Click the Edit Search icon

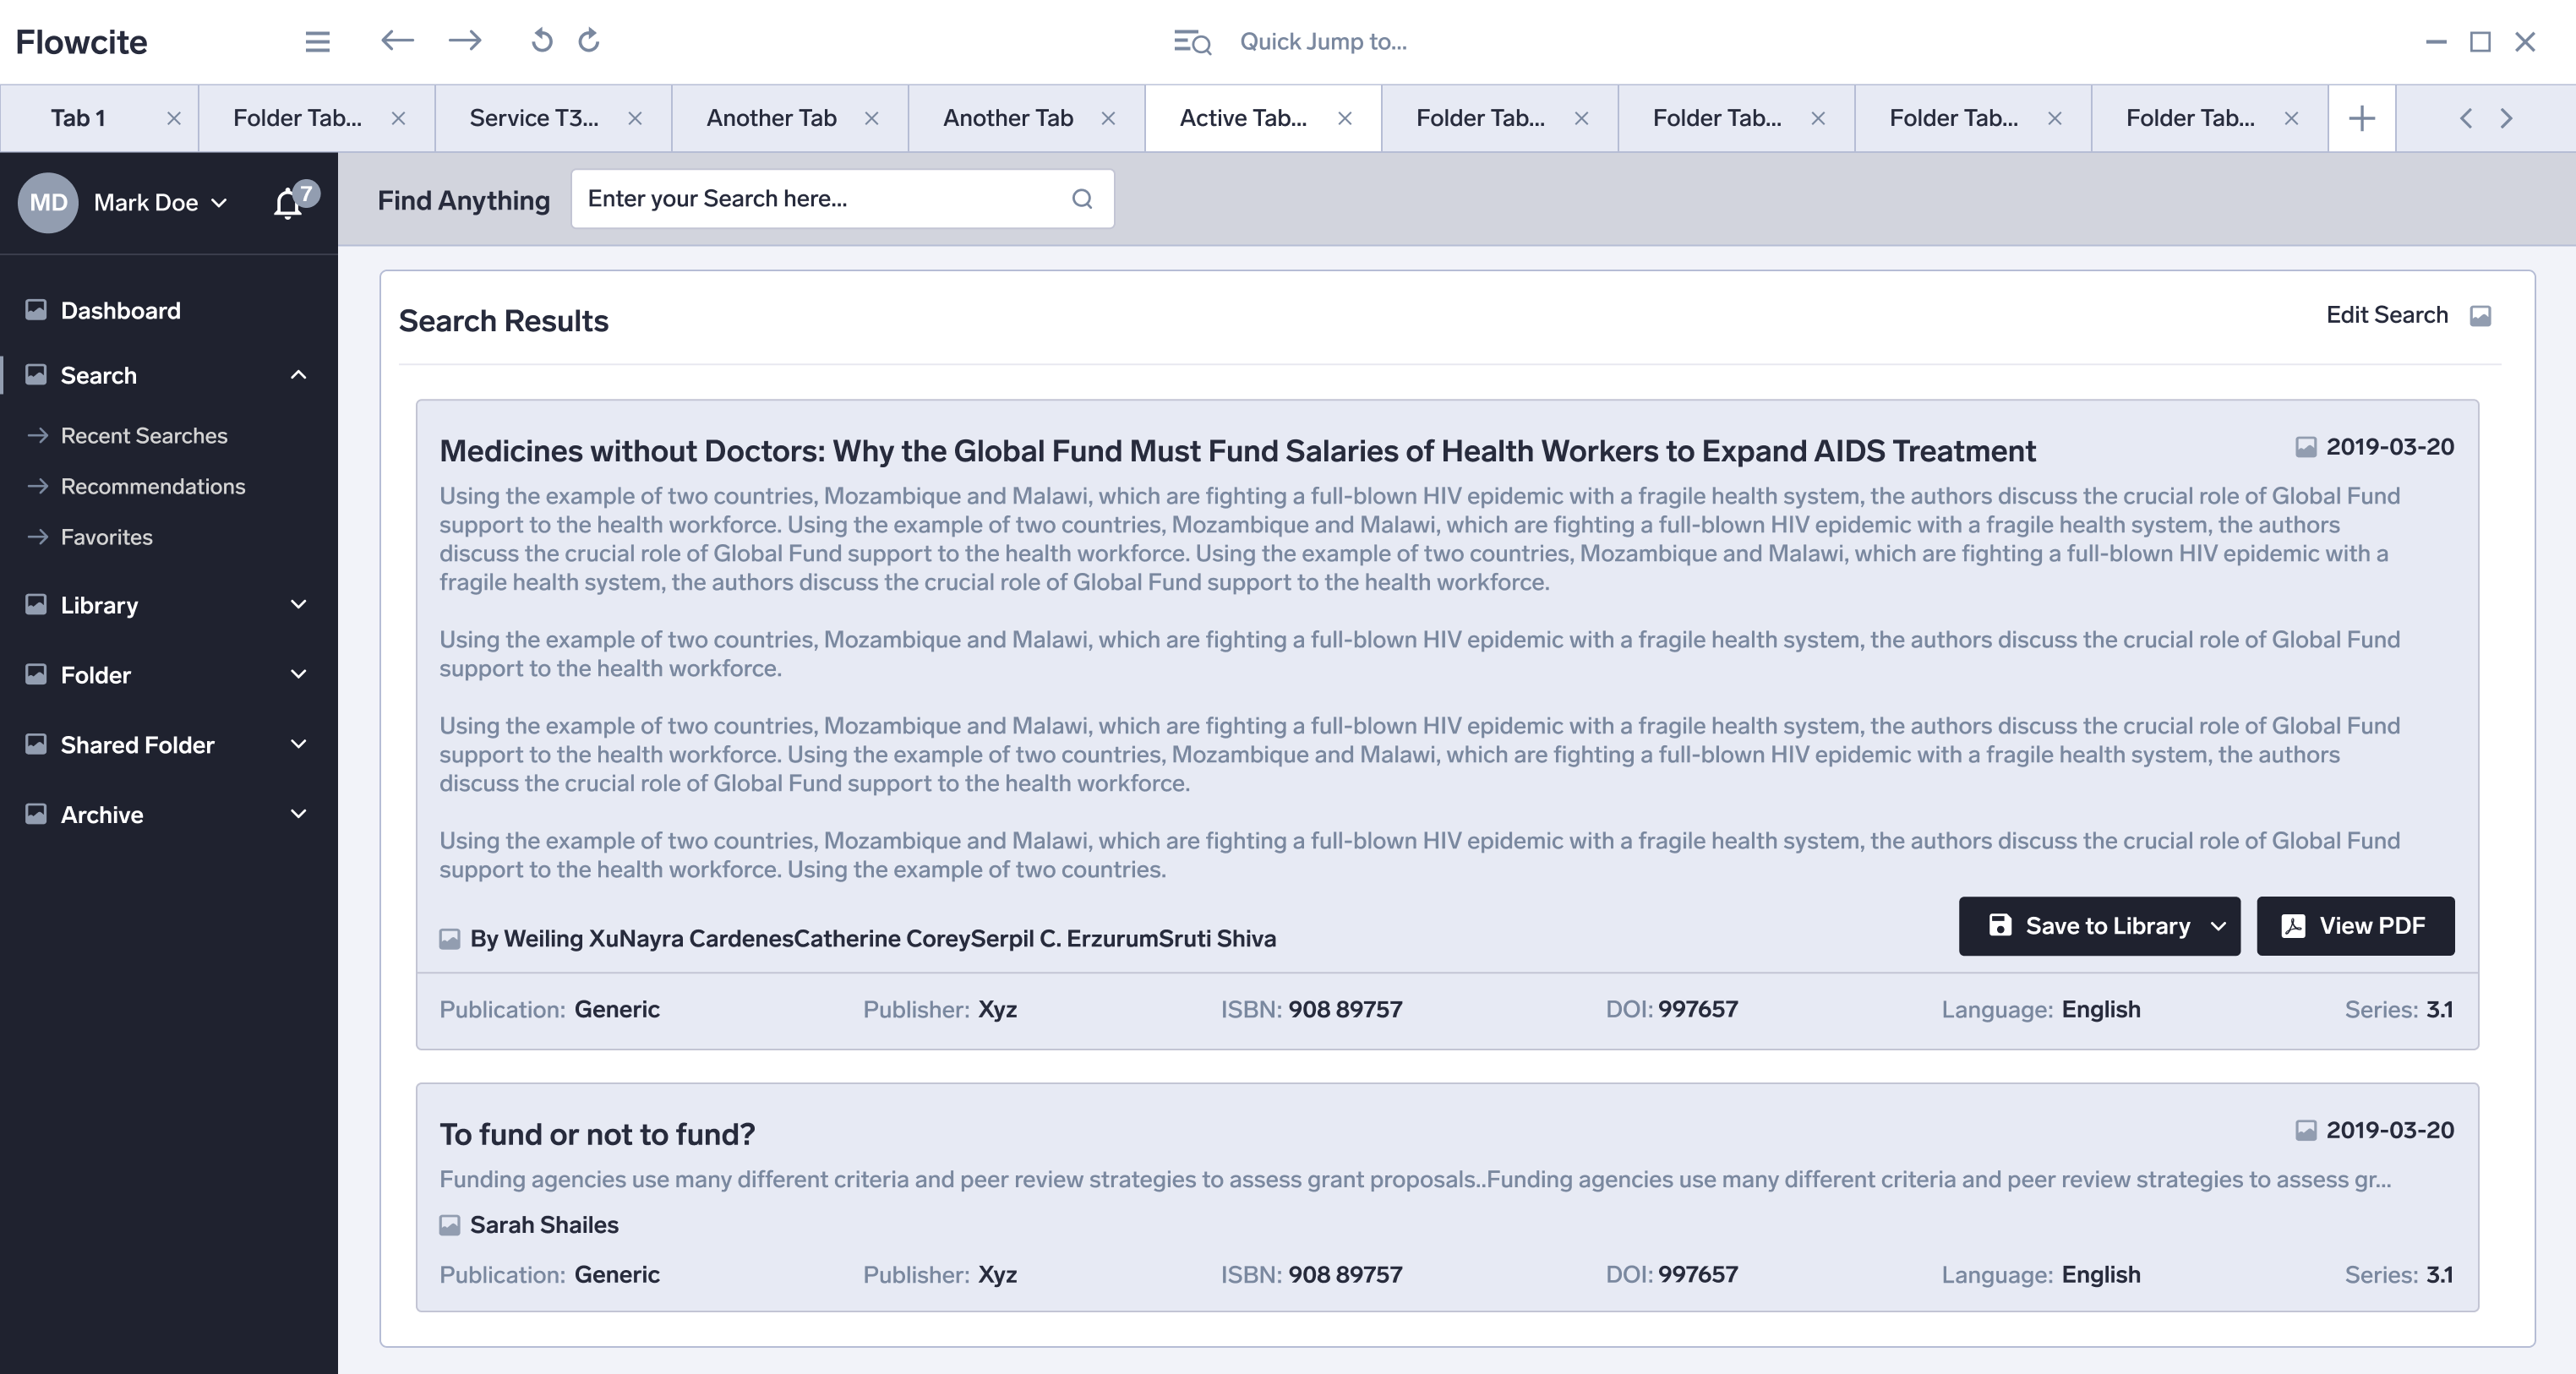coord(2480,316)
